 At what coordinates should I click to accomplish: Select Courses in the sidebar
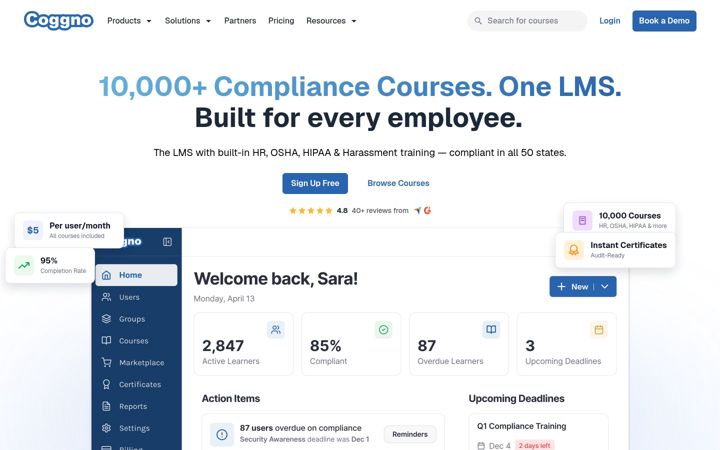coord(136,341)
